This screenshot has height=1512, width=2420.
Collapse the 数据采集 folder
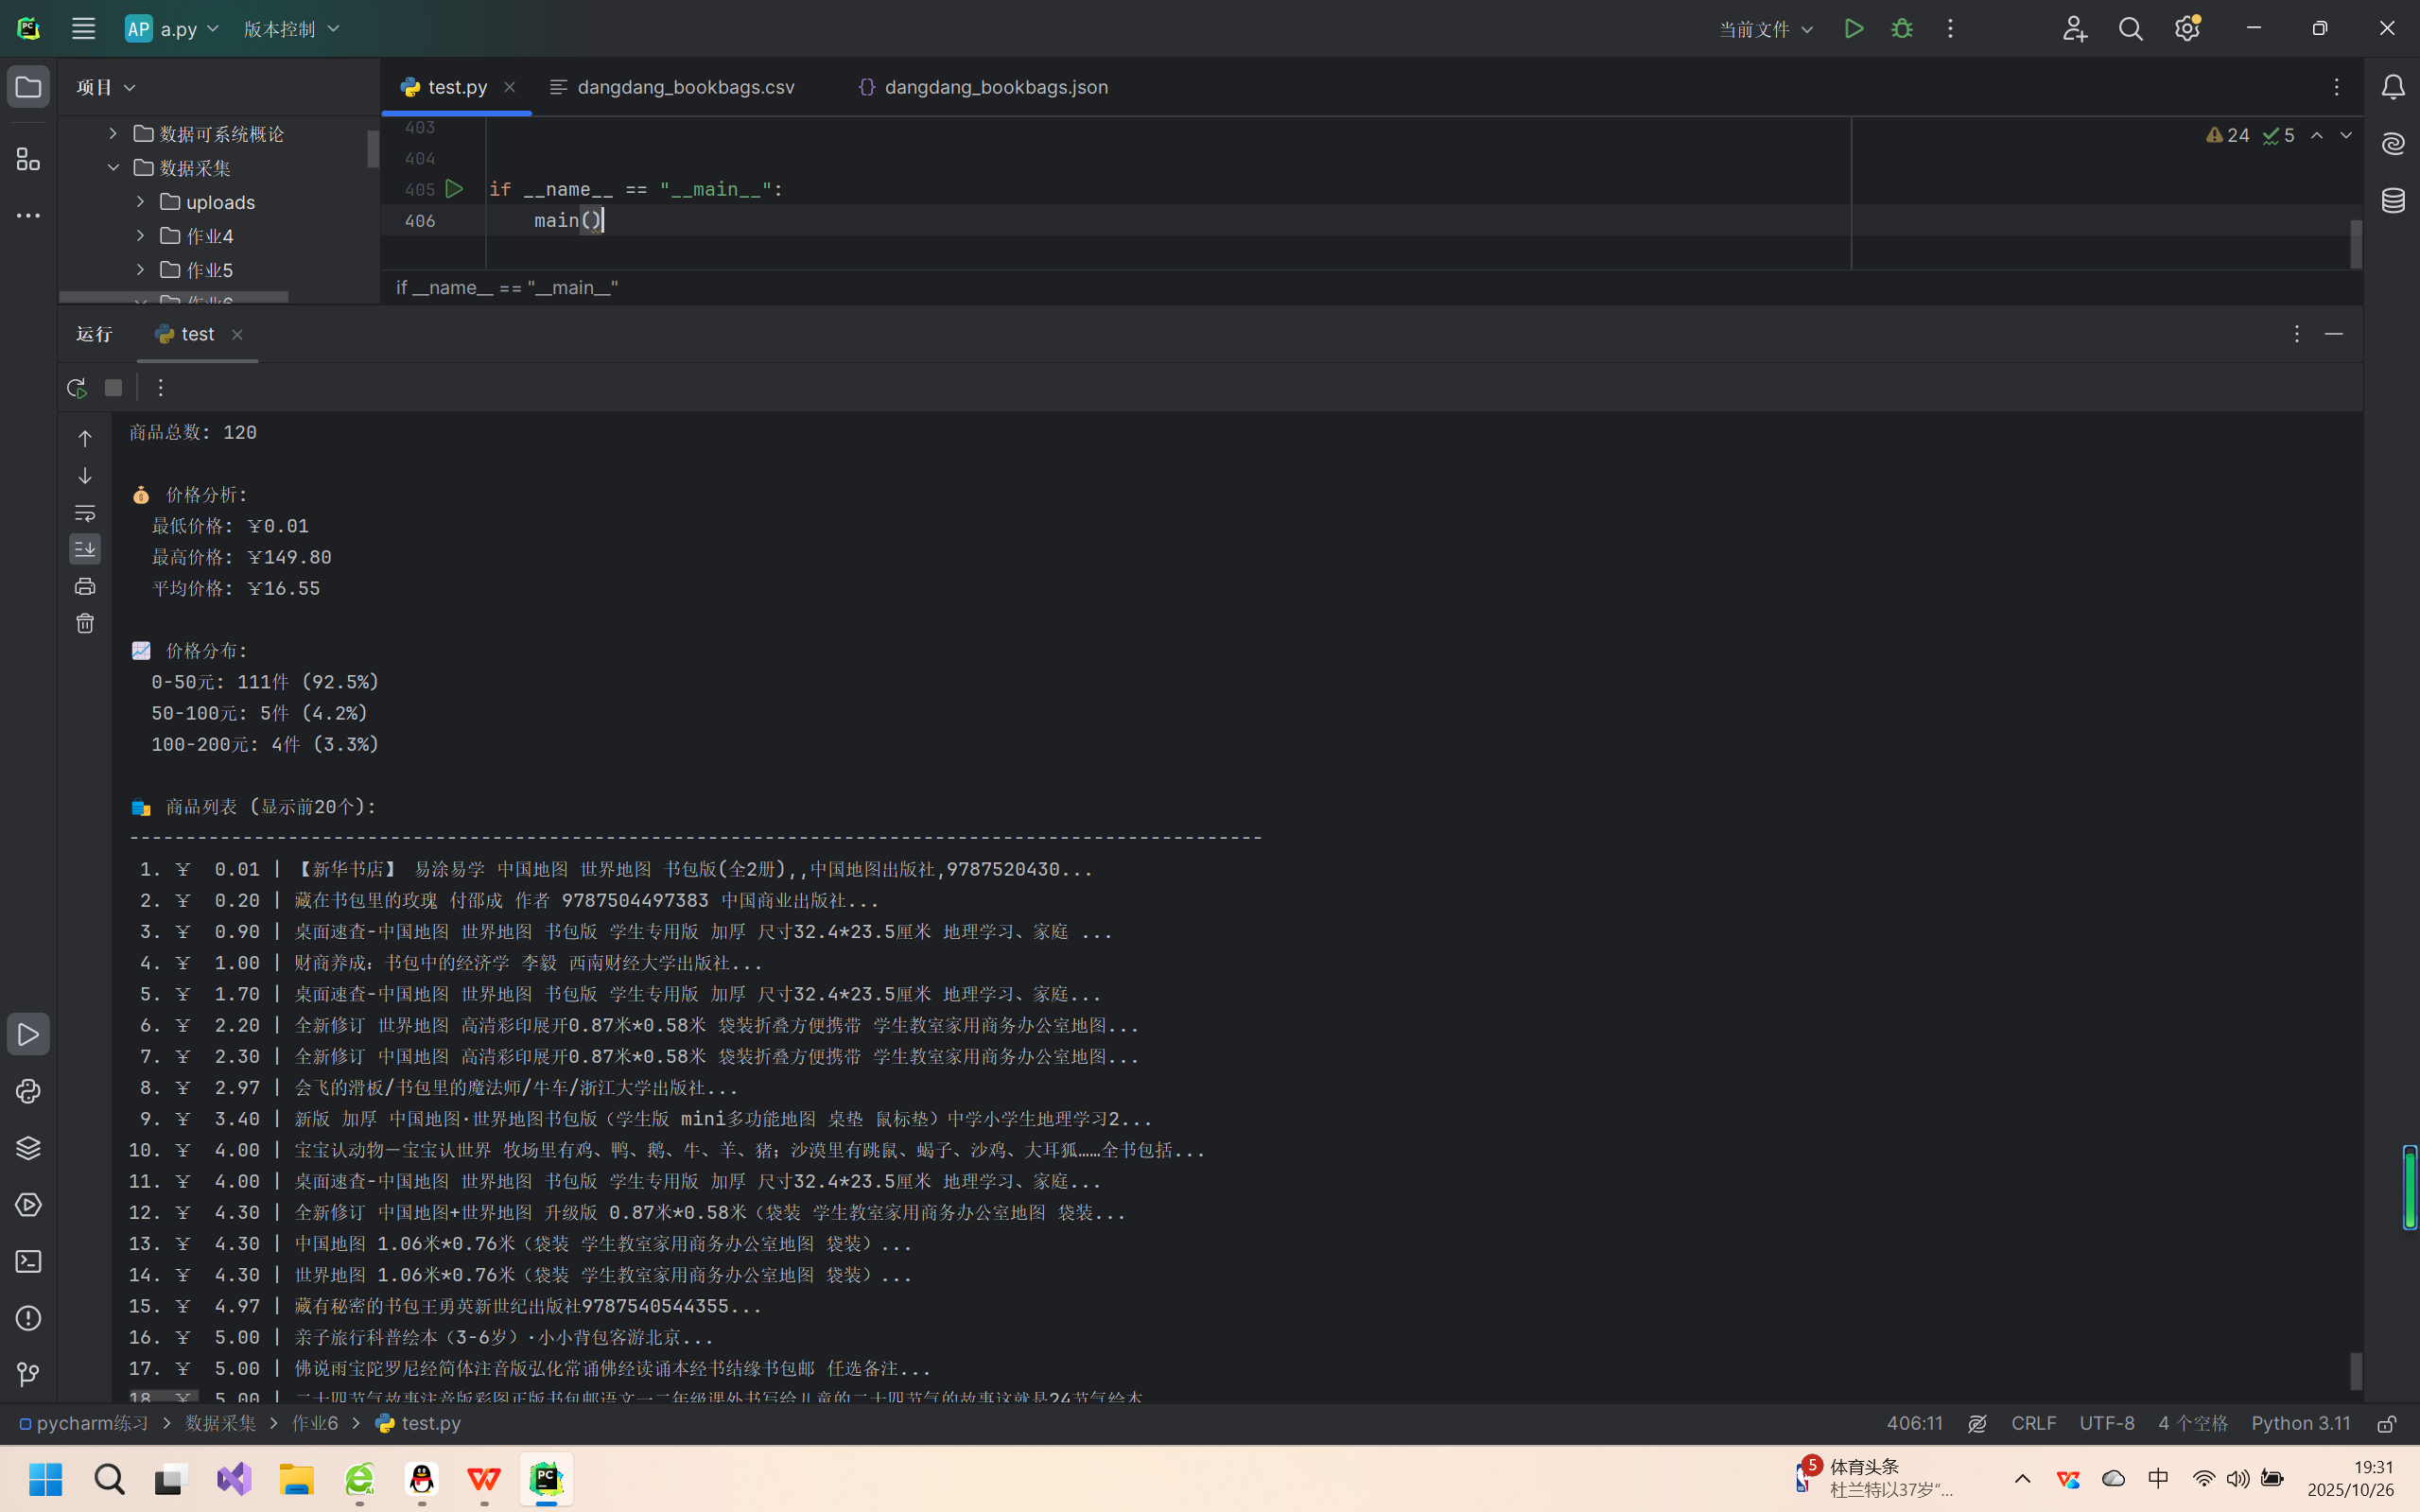[113, 168]
